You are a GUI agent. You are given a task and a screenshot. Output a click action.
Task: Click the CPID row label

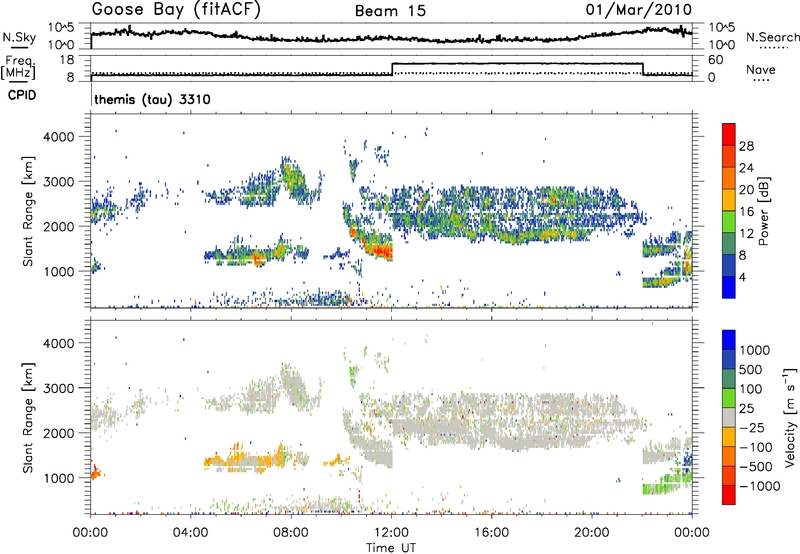(x=22, y=95)
